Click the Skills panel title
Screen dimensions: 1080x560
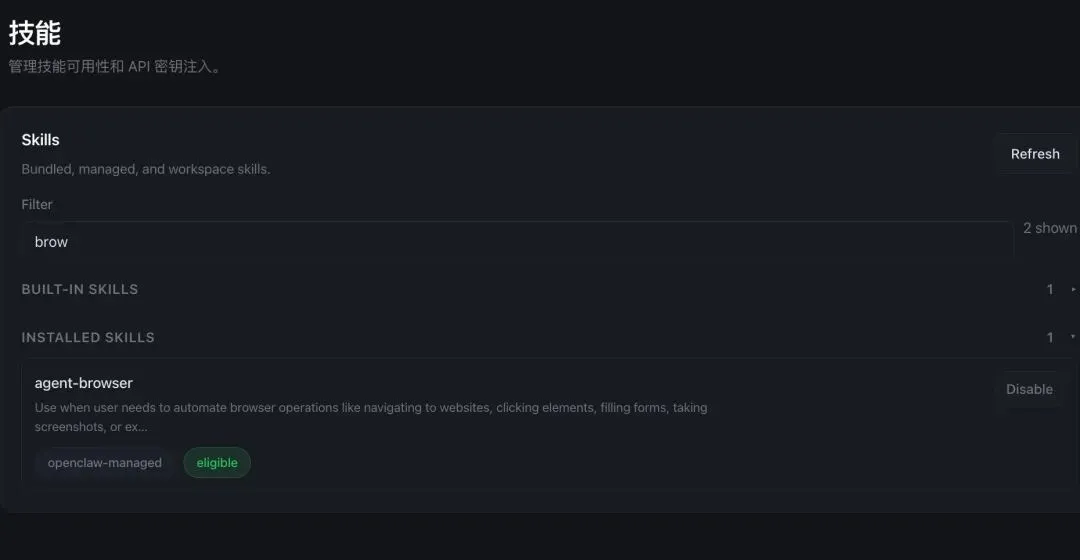[41, 140]
